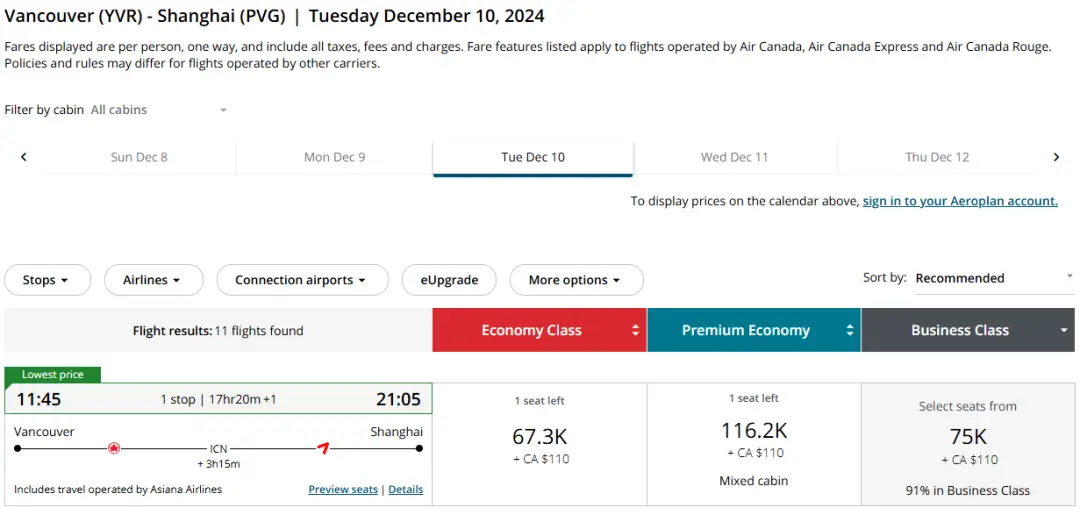Switch to Wed Dec 11 tab
Screen dimensions: 1080x508
[734, 157]
